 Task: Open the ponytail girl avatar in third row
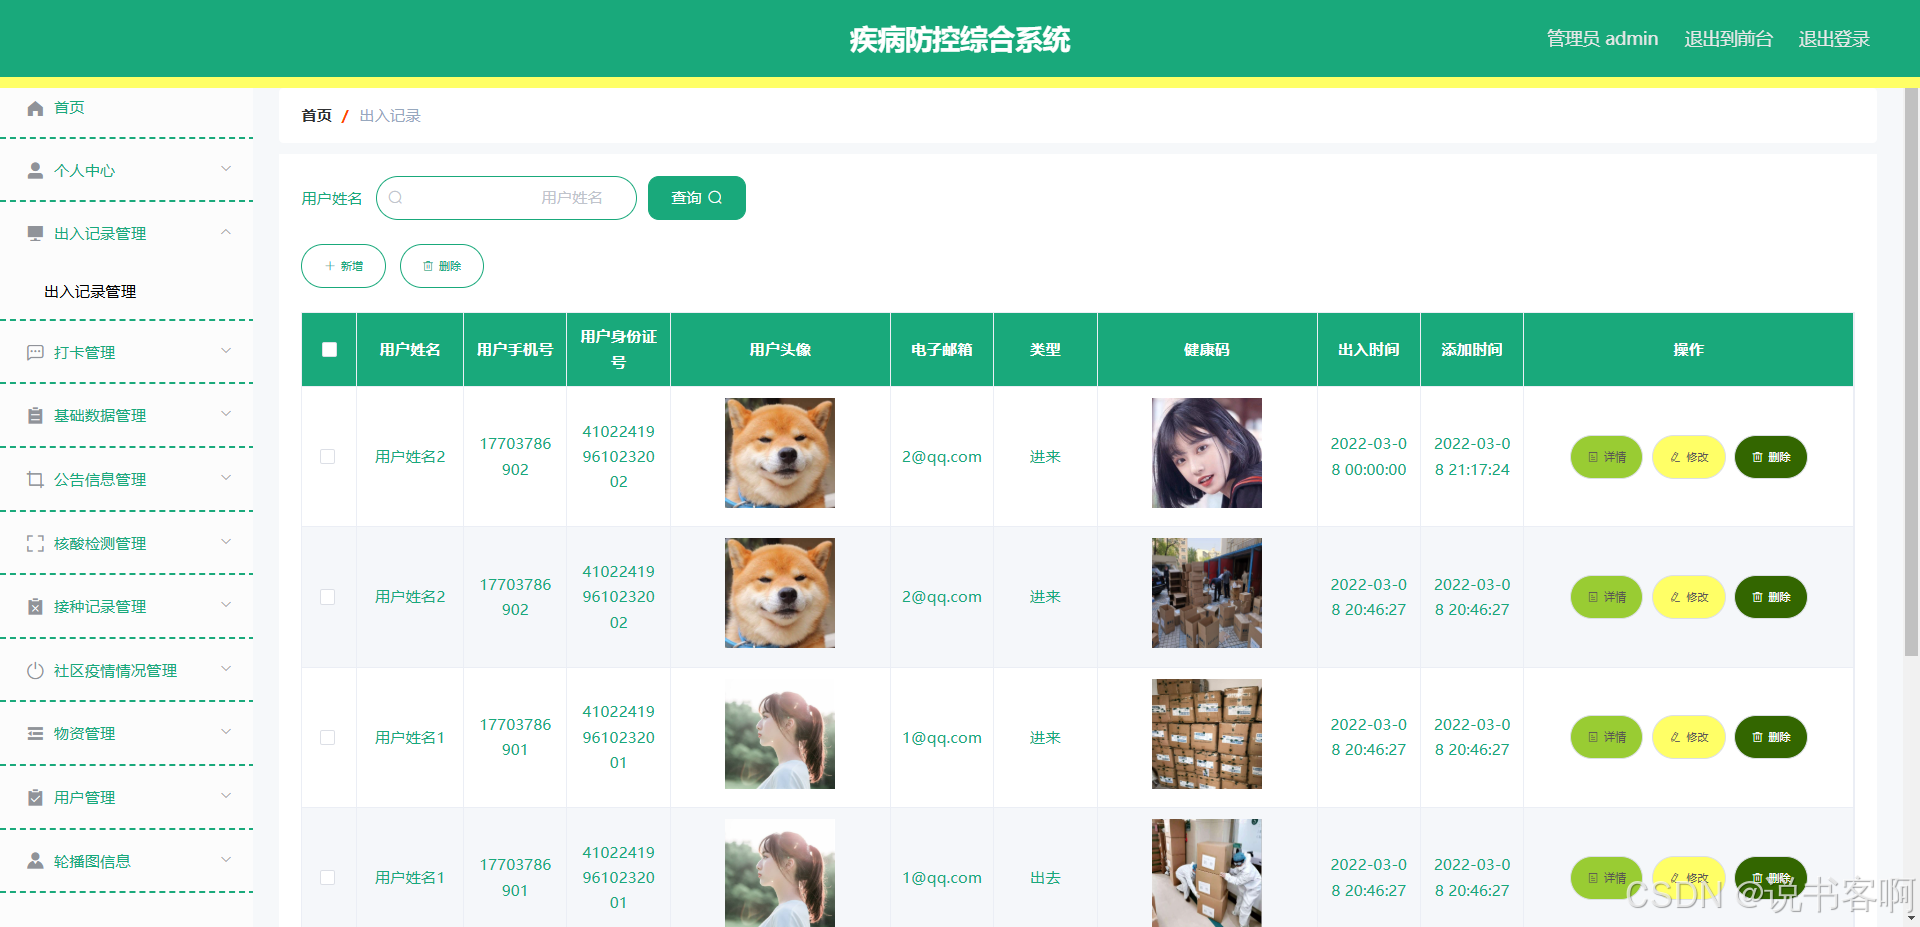[x=780, y=734]
